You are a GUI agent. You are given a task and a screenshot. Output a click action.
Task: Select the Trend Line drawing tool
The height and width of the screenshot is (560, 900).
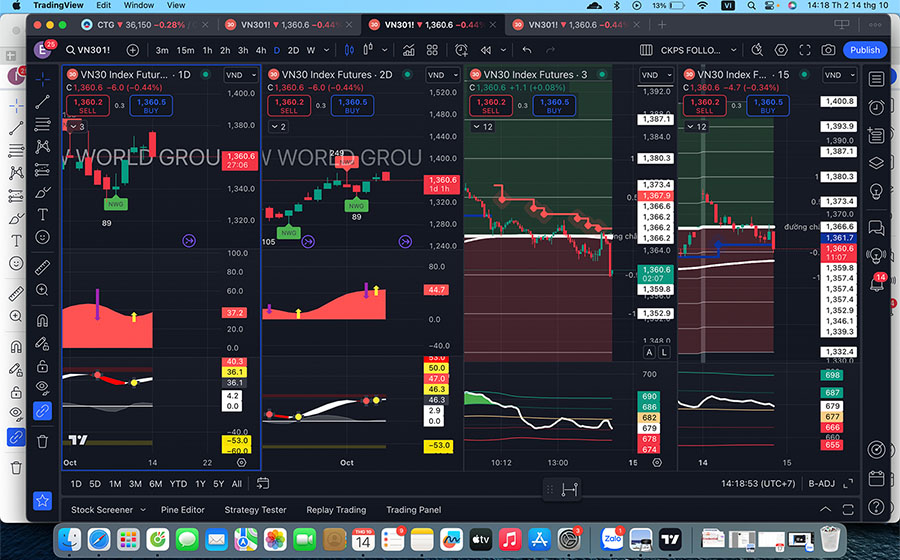coord(43,101)
